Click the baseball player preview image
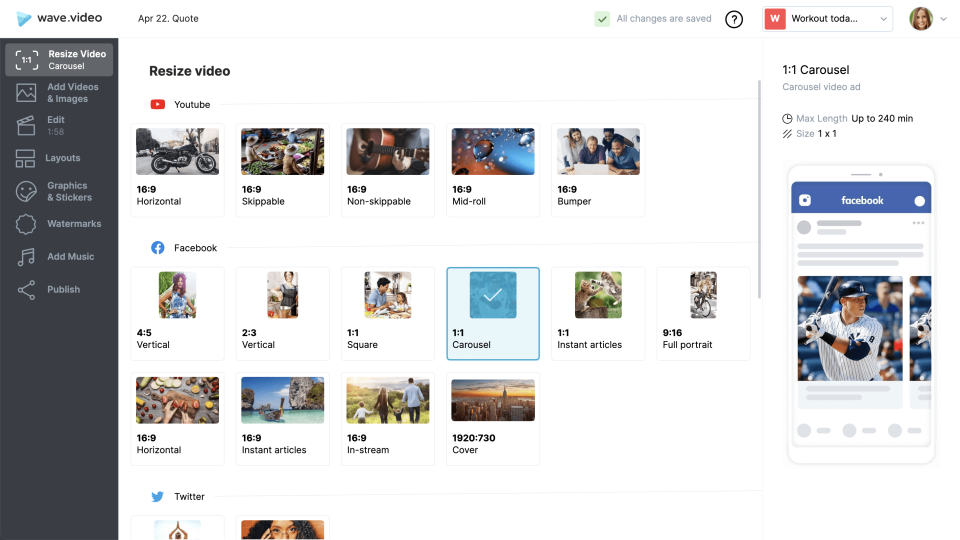 coord(850,328)
